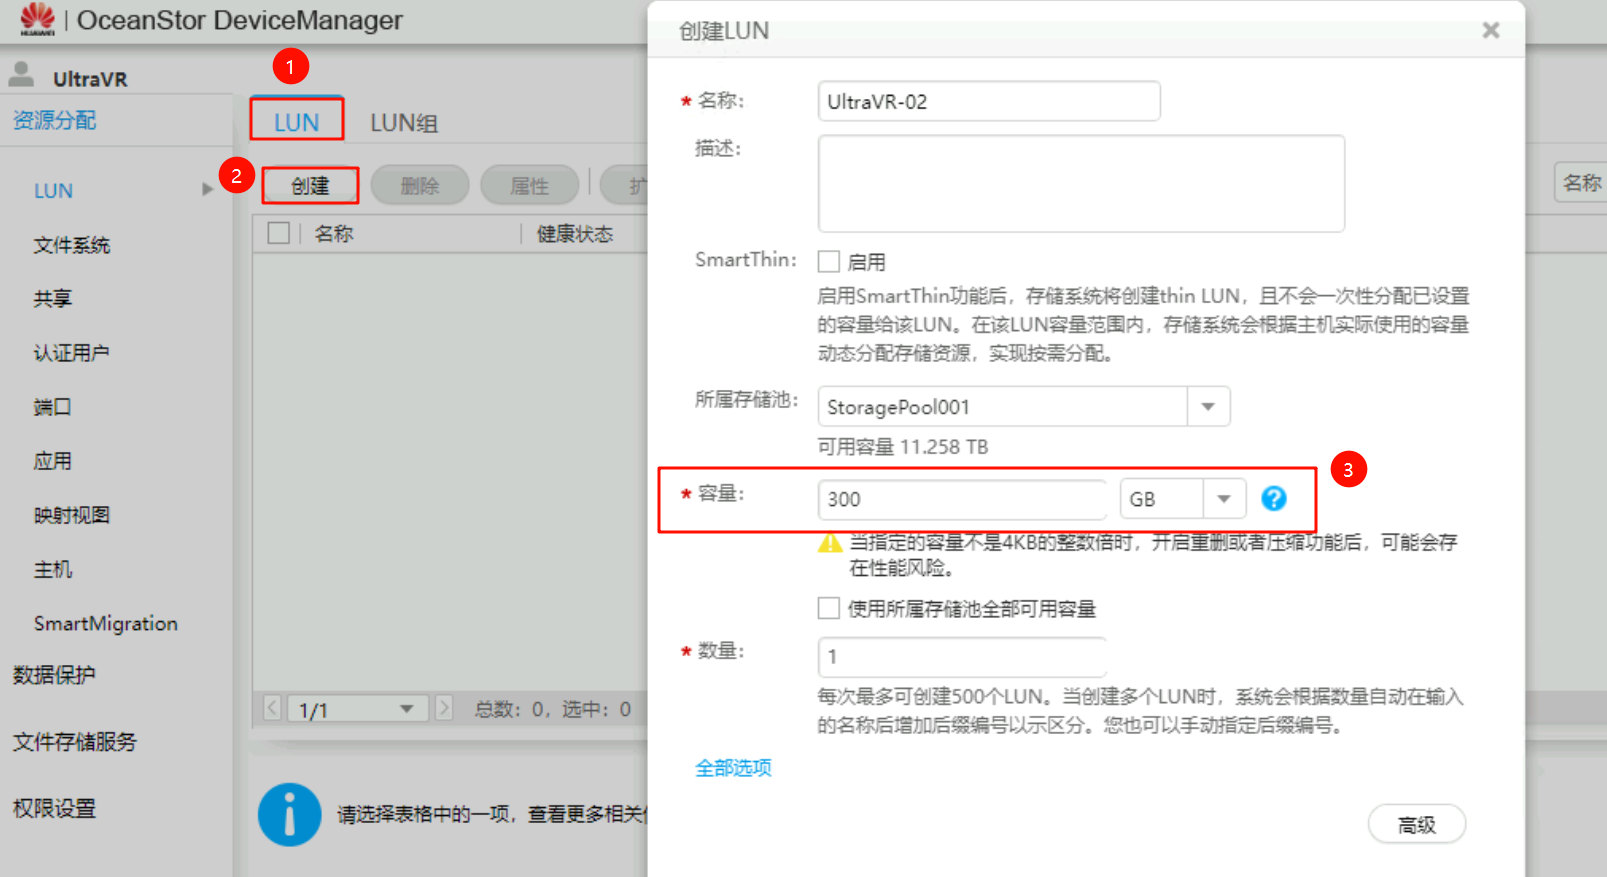Image resolution: width=1607 pixels, height=877 pixels.
Task: Go to previous page arrow in pager
Action: click(273, 708)
